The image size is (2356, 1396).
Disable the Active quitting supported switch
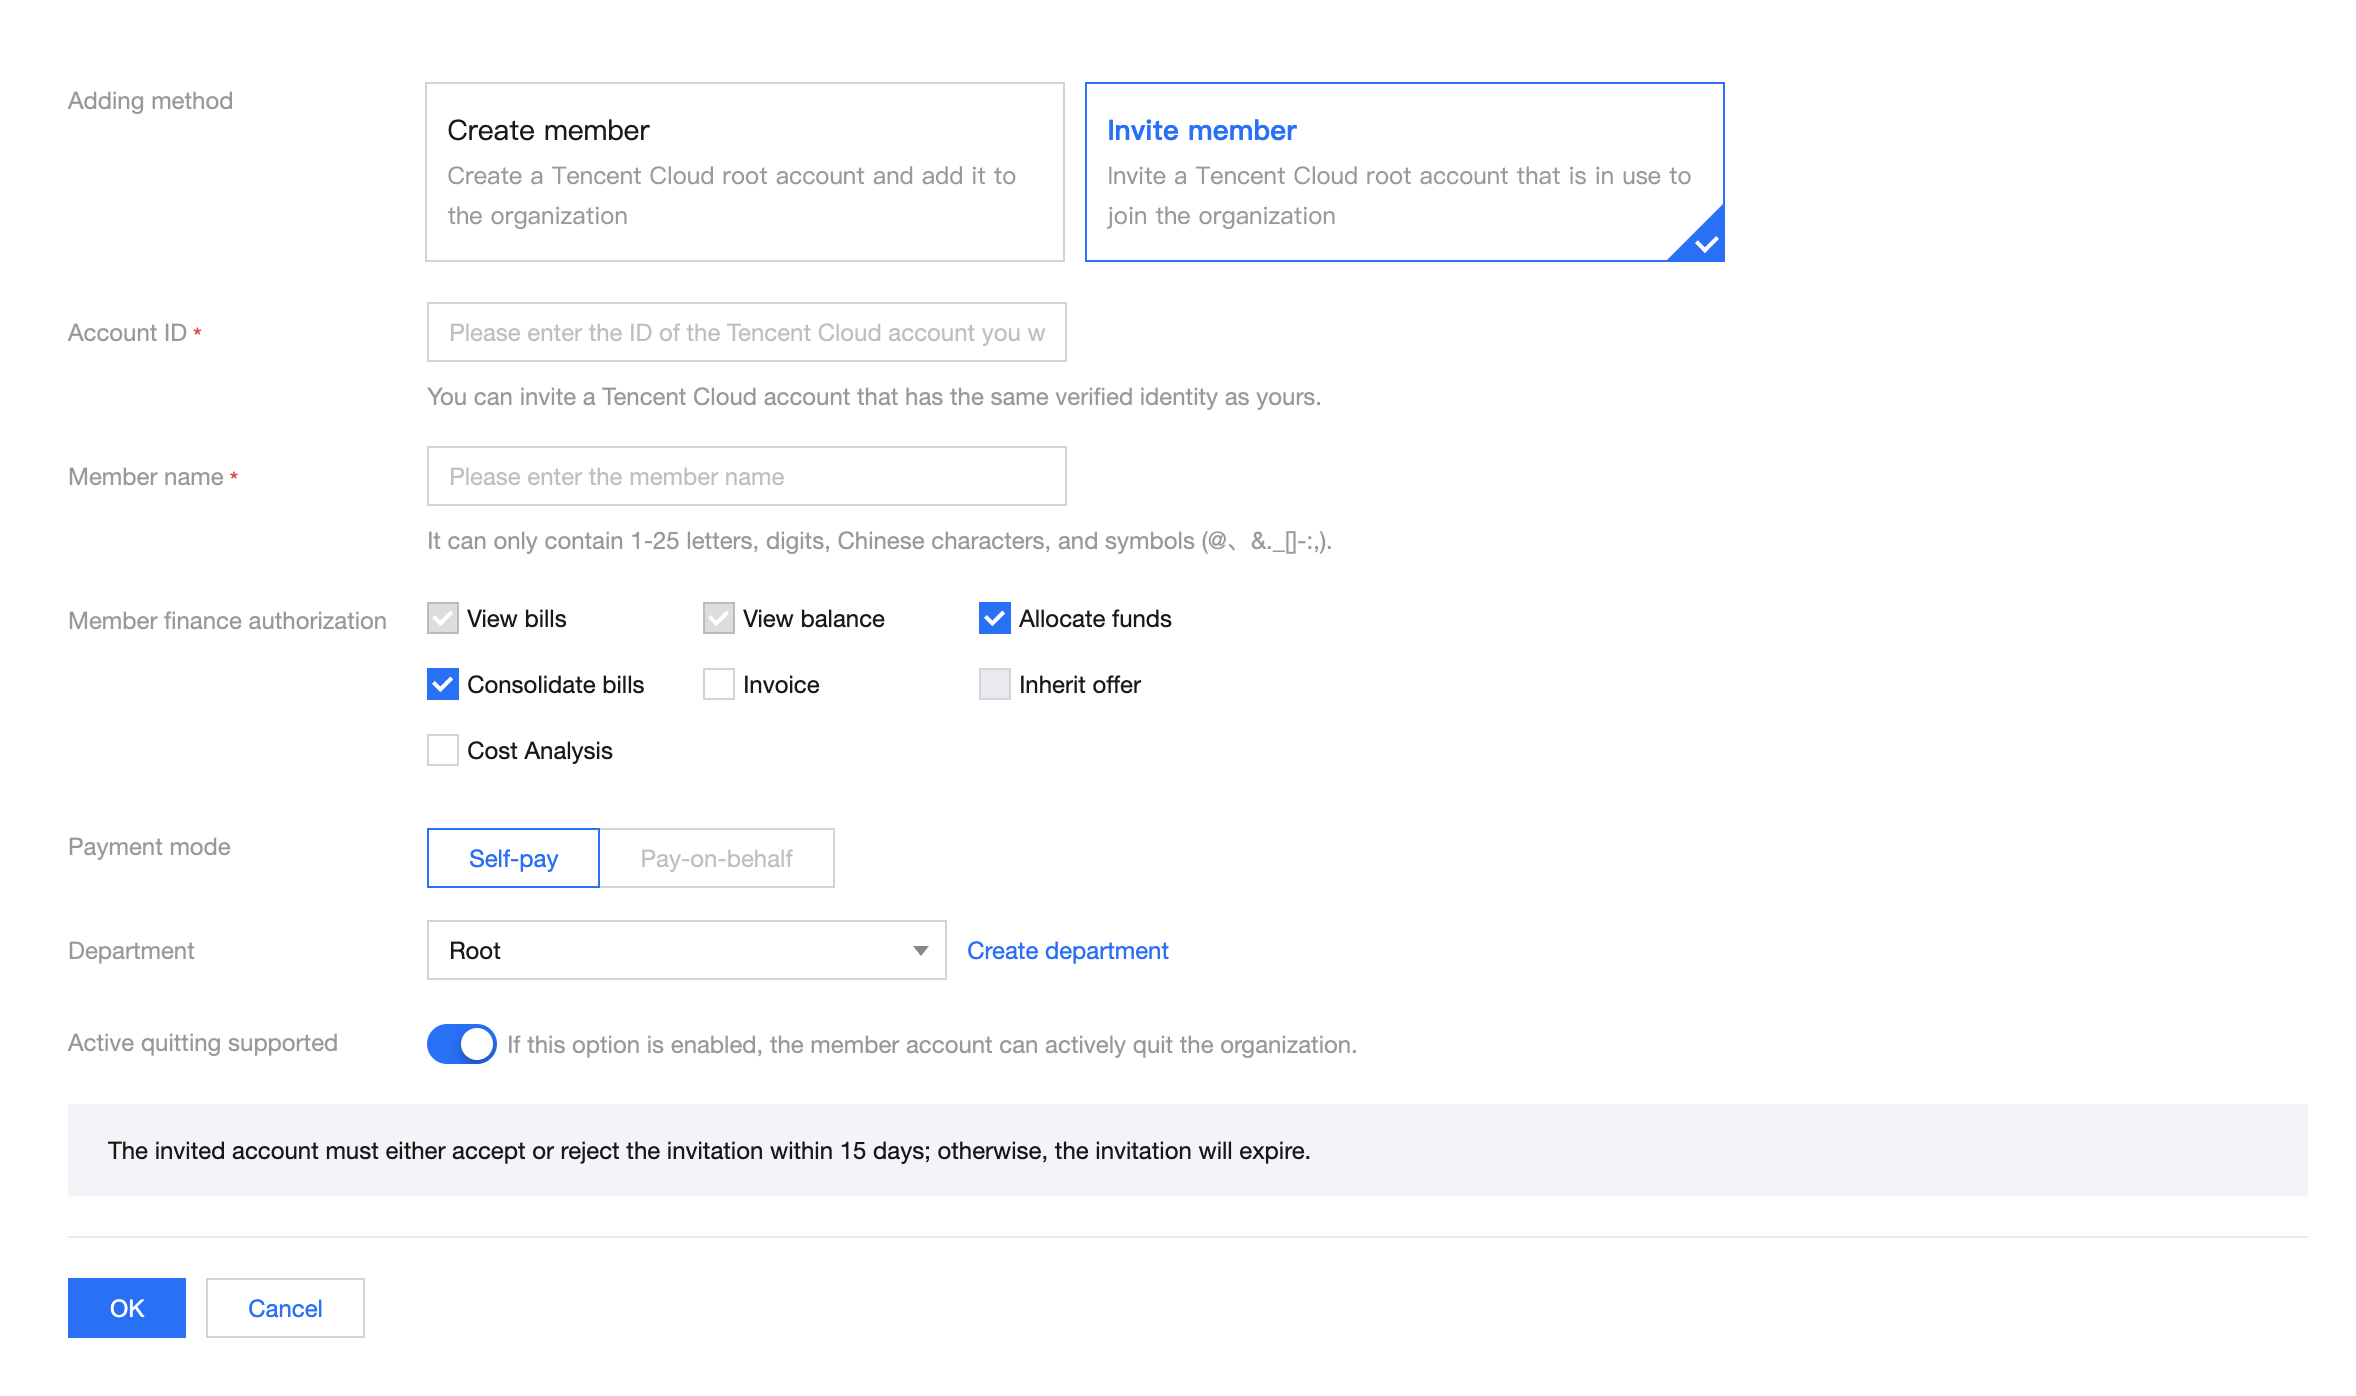(x=462, y=1044)
